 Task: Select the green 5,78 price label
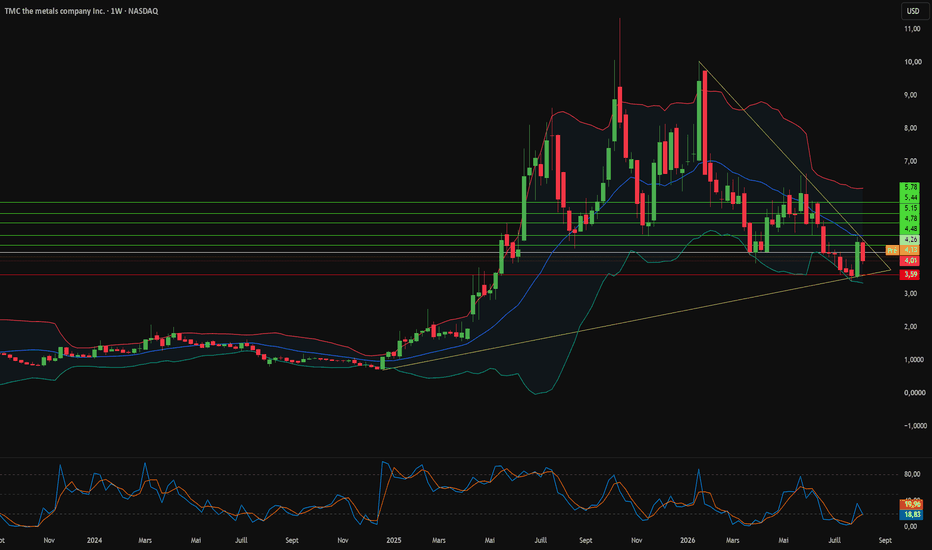tap(910, 187)
